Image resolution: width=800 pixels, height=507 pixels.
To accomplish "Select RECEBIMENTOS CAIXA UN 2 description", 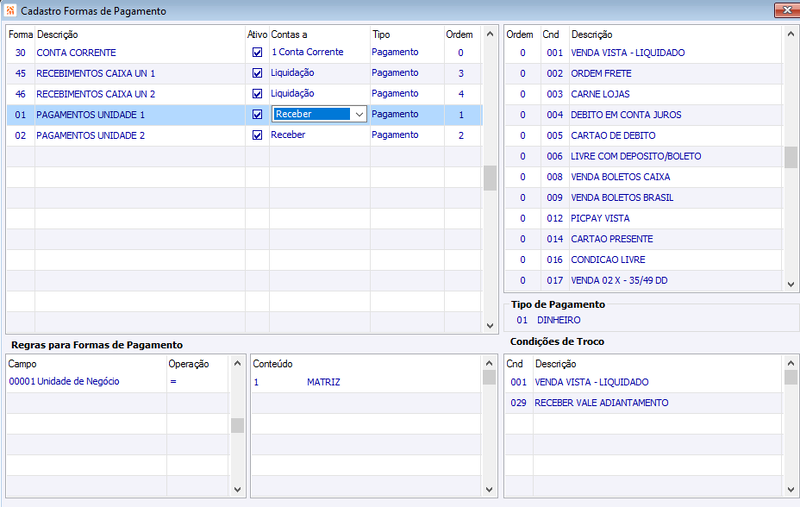I will [x=95, y=94].
